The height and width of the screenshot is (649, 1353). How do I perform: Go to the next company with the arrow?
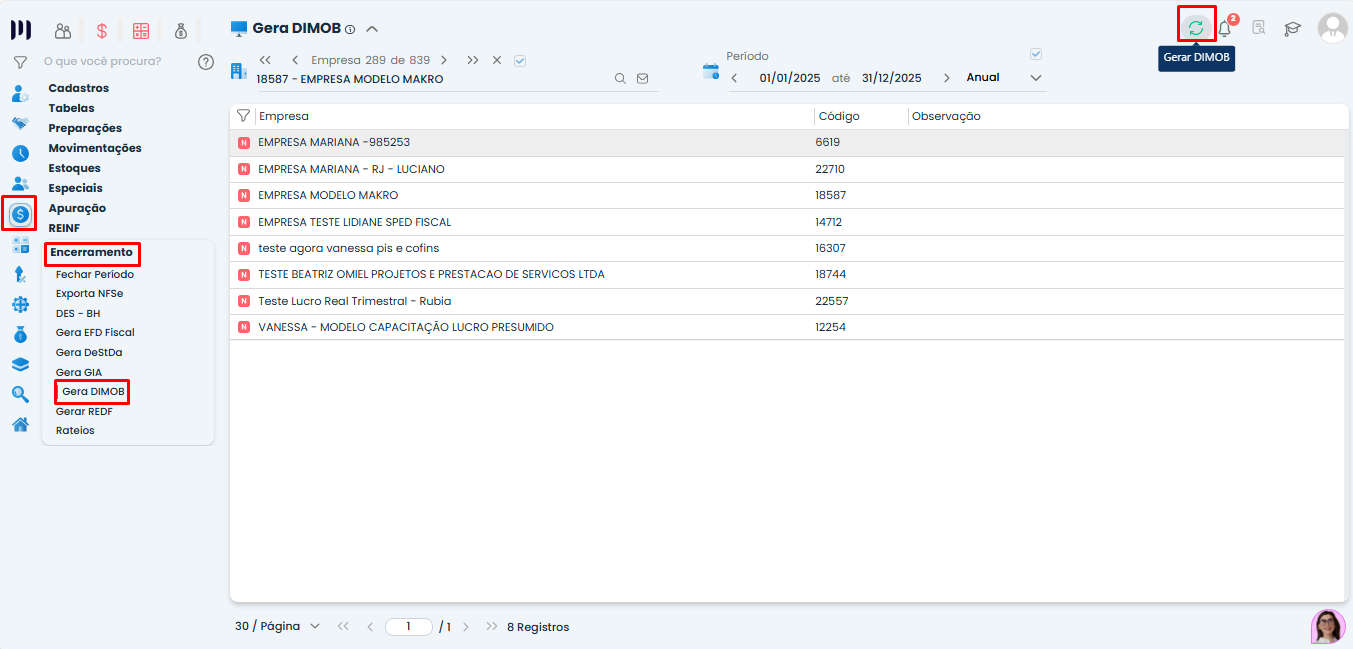pyautogui.click(x=444, y=60)
